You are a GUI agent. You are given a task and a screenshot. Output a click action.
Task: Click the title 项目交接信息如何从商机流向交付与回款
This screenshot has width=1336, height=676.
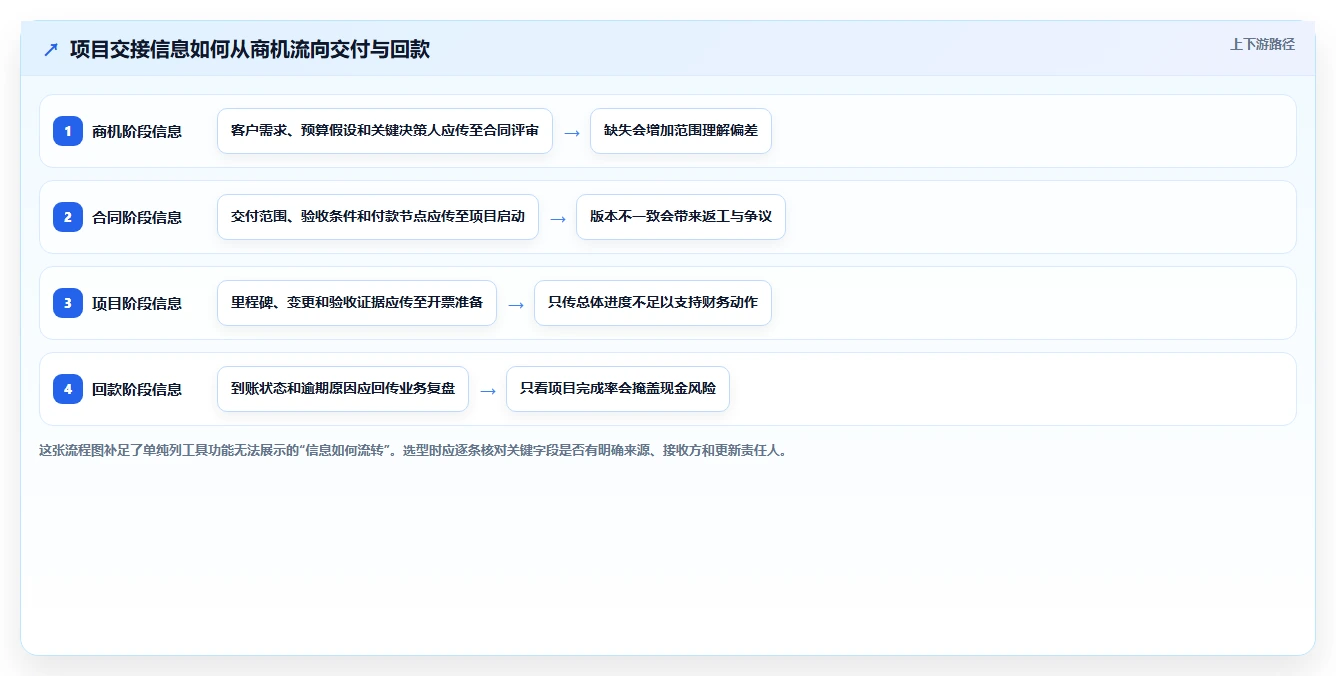[x=250, y=49]
